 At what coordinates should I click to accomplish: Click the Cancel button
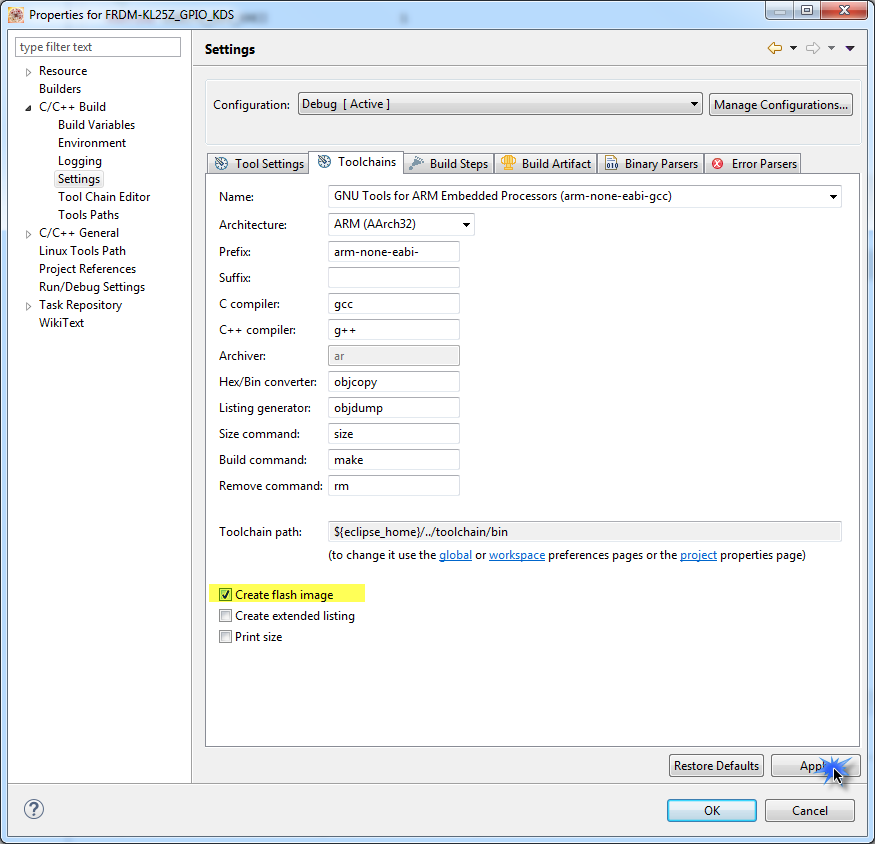click(x=810, y=811)
